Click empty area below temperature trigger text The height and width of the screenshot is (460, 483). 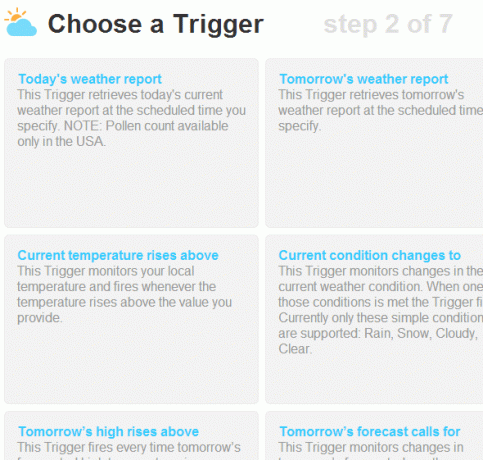(x=131, y=363)
